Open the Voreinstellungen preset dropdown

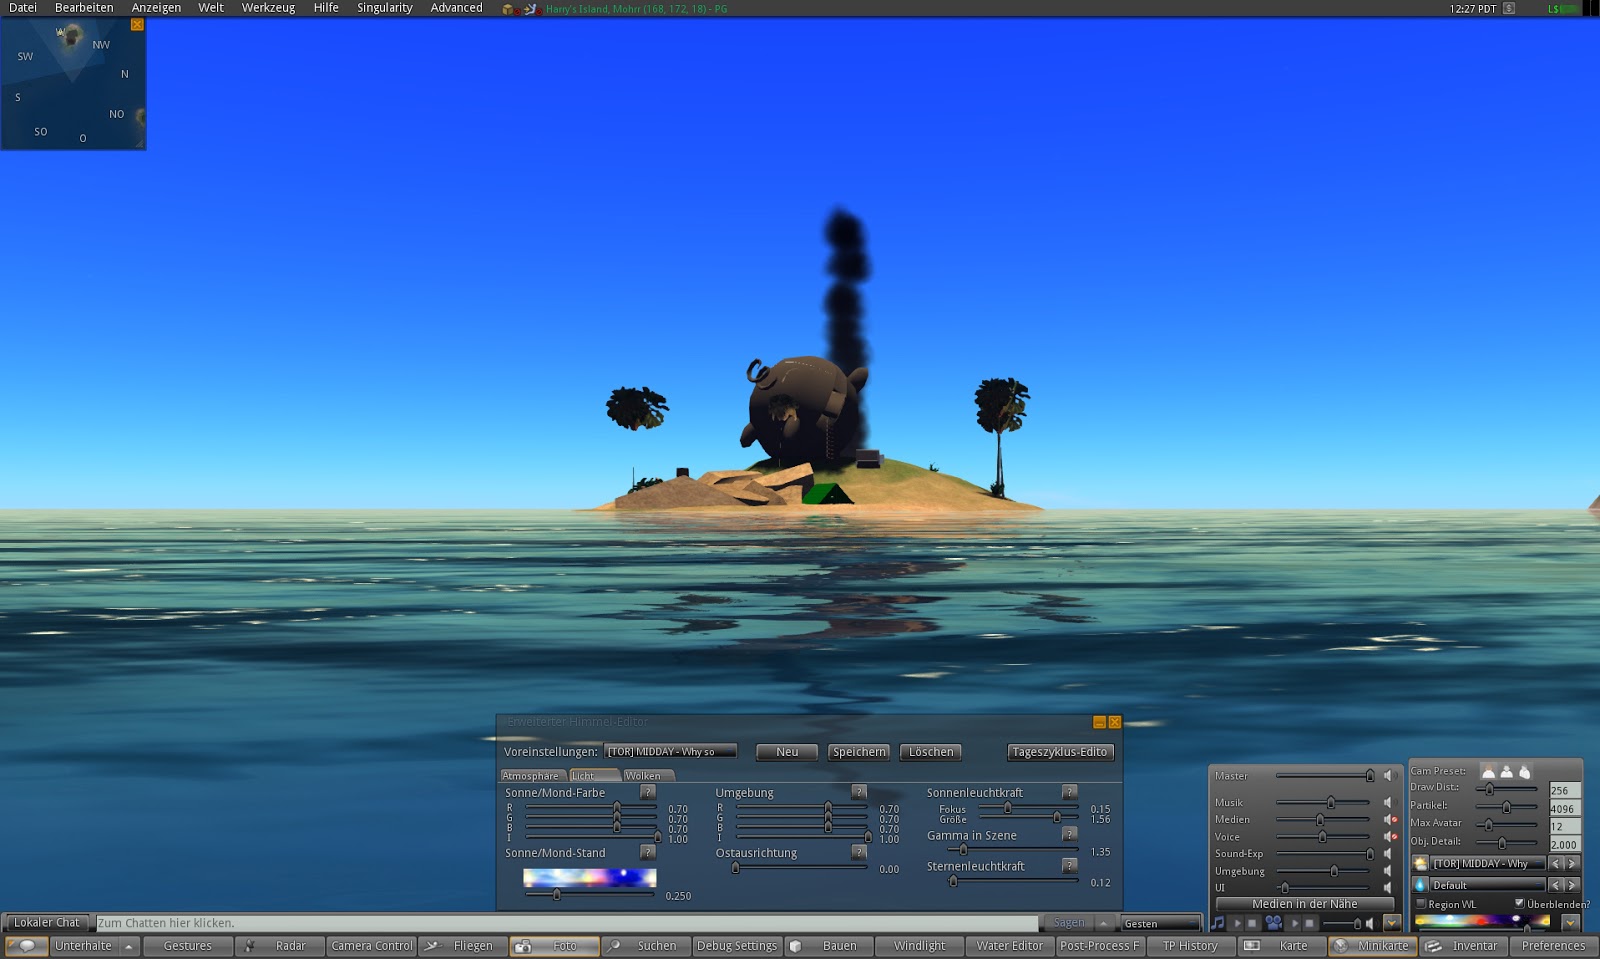668,750
